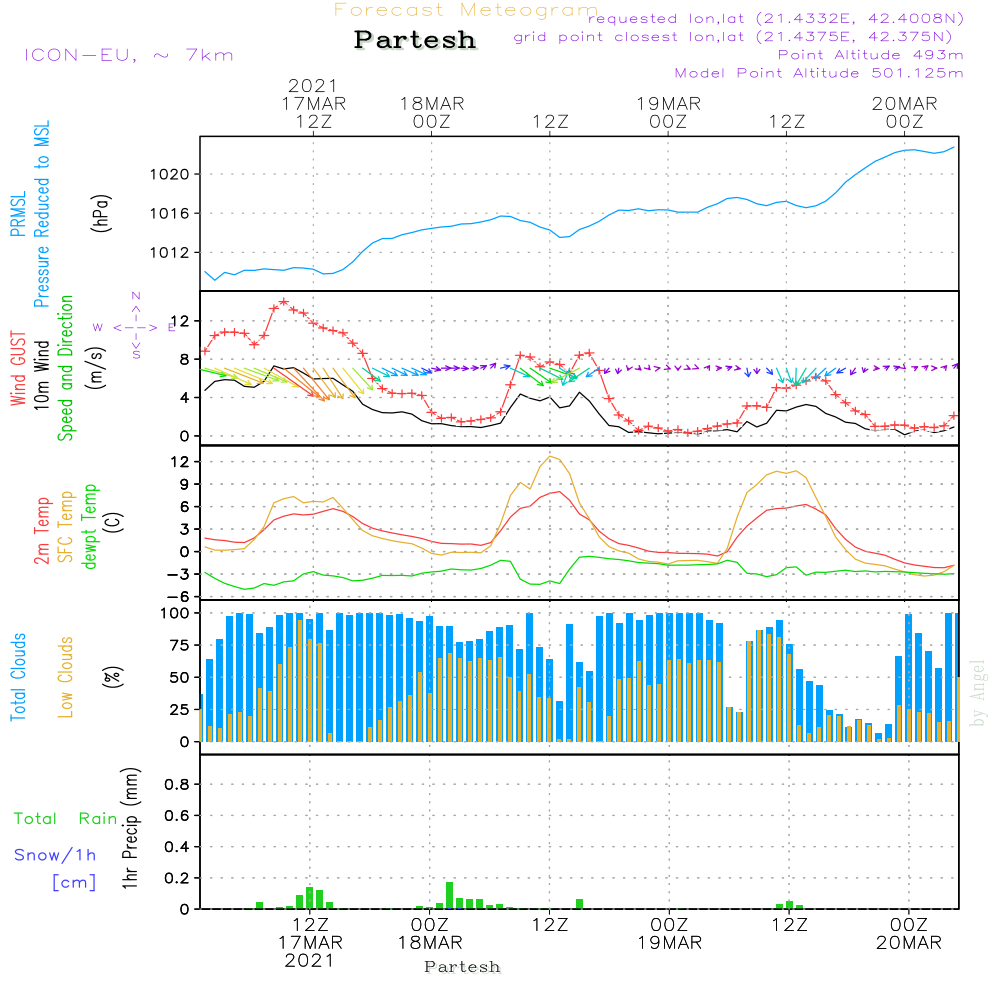Click the SFC temperature peak on 18MAR 12Z
This screenshot has height=1000, width=1000.
pyautogui.click(x=551, y=457)
